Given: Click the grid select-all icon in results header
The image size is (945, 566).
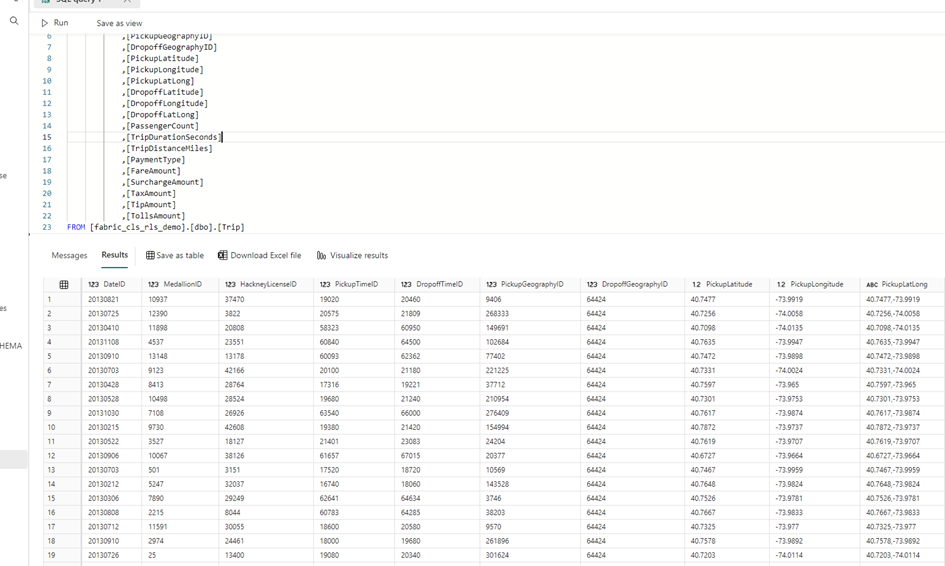Looking at the screenshot, I should [64, 285].
